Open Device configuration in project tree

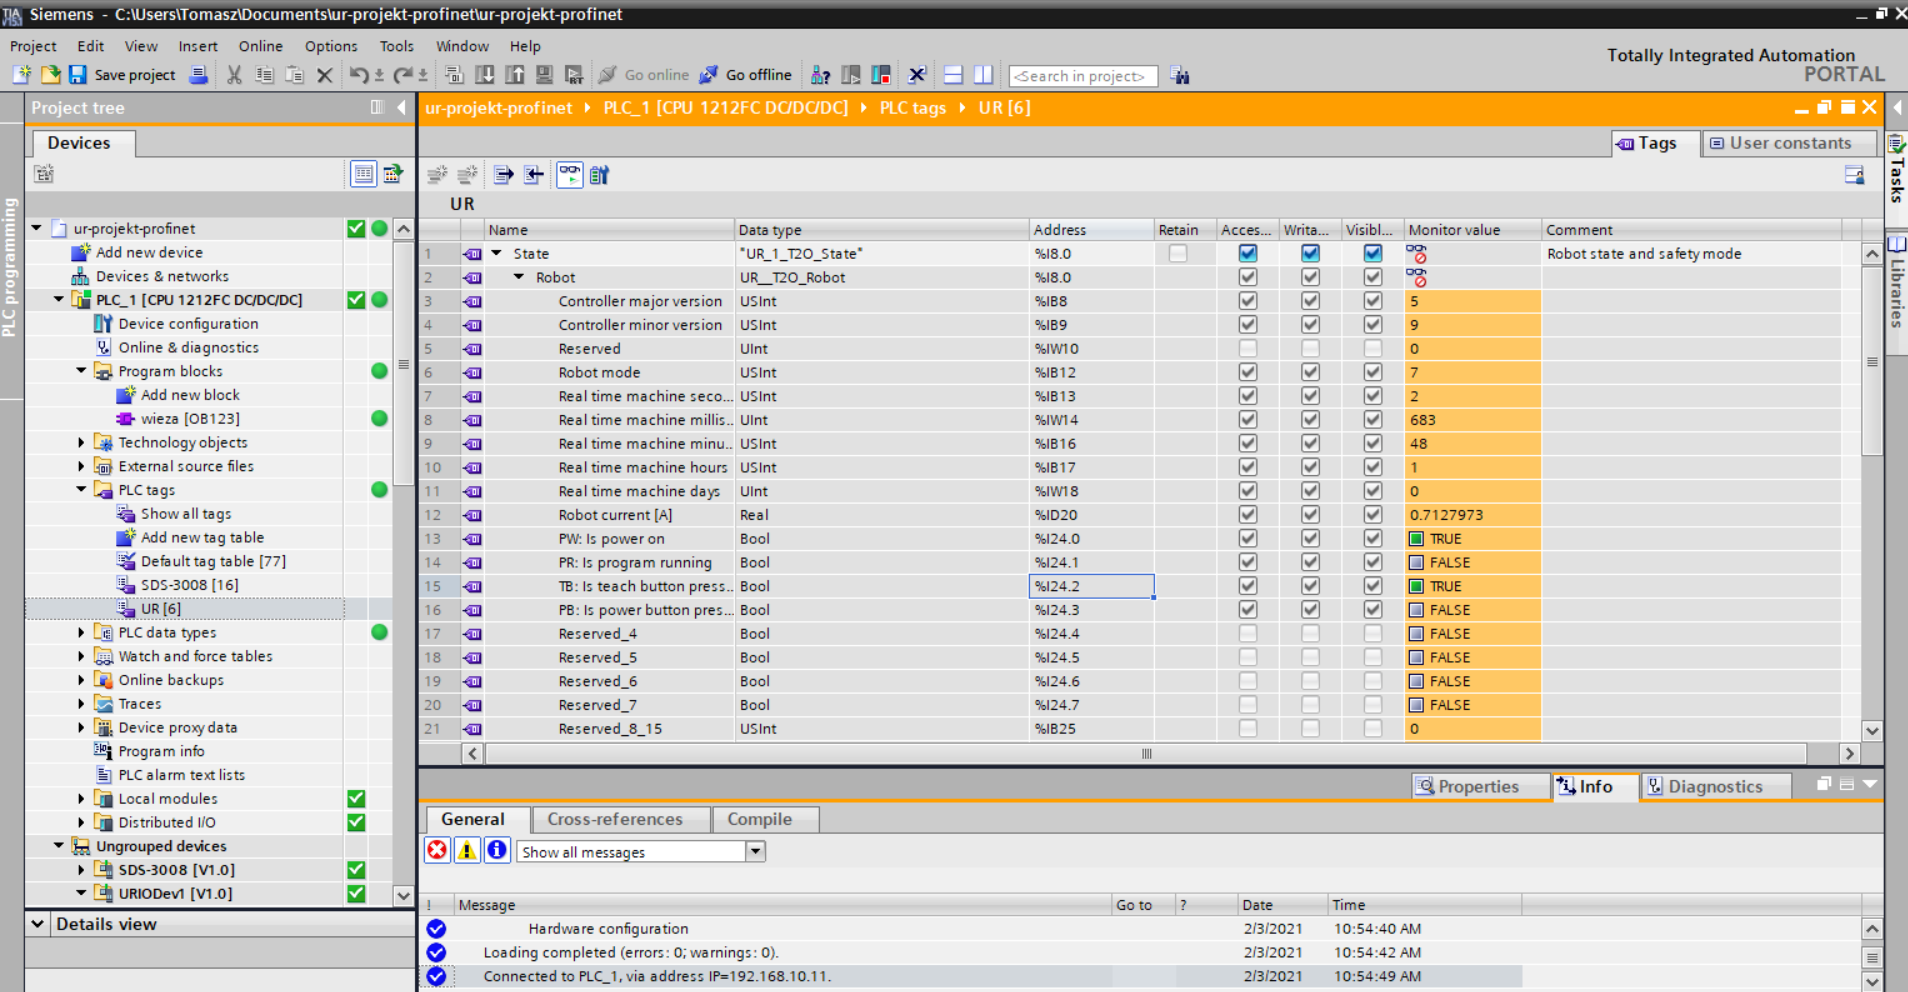point(188,324)
